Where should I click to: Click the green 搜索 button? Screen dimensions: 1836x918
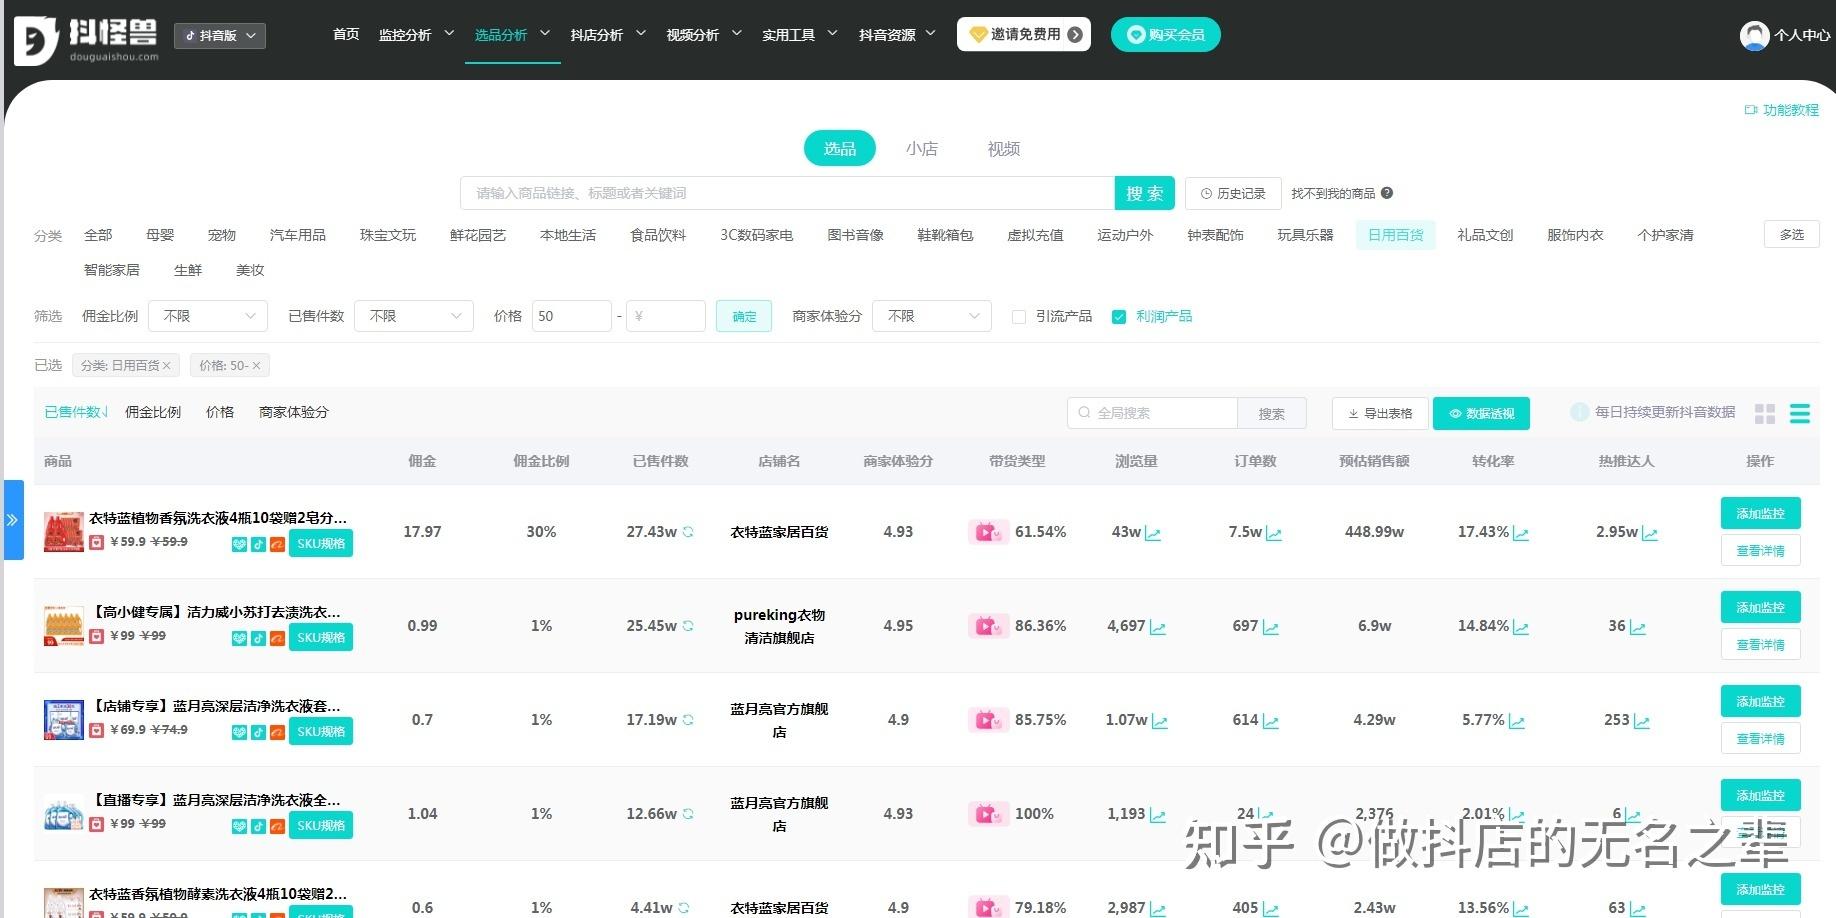coord(1145,193)
